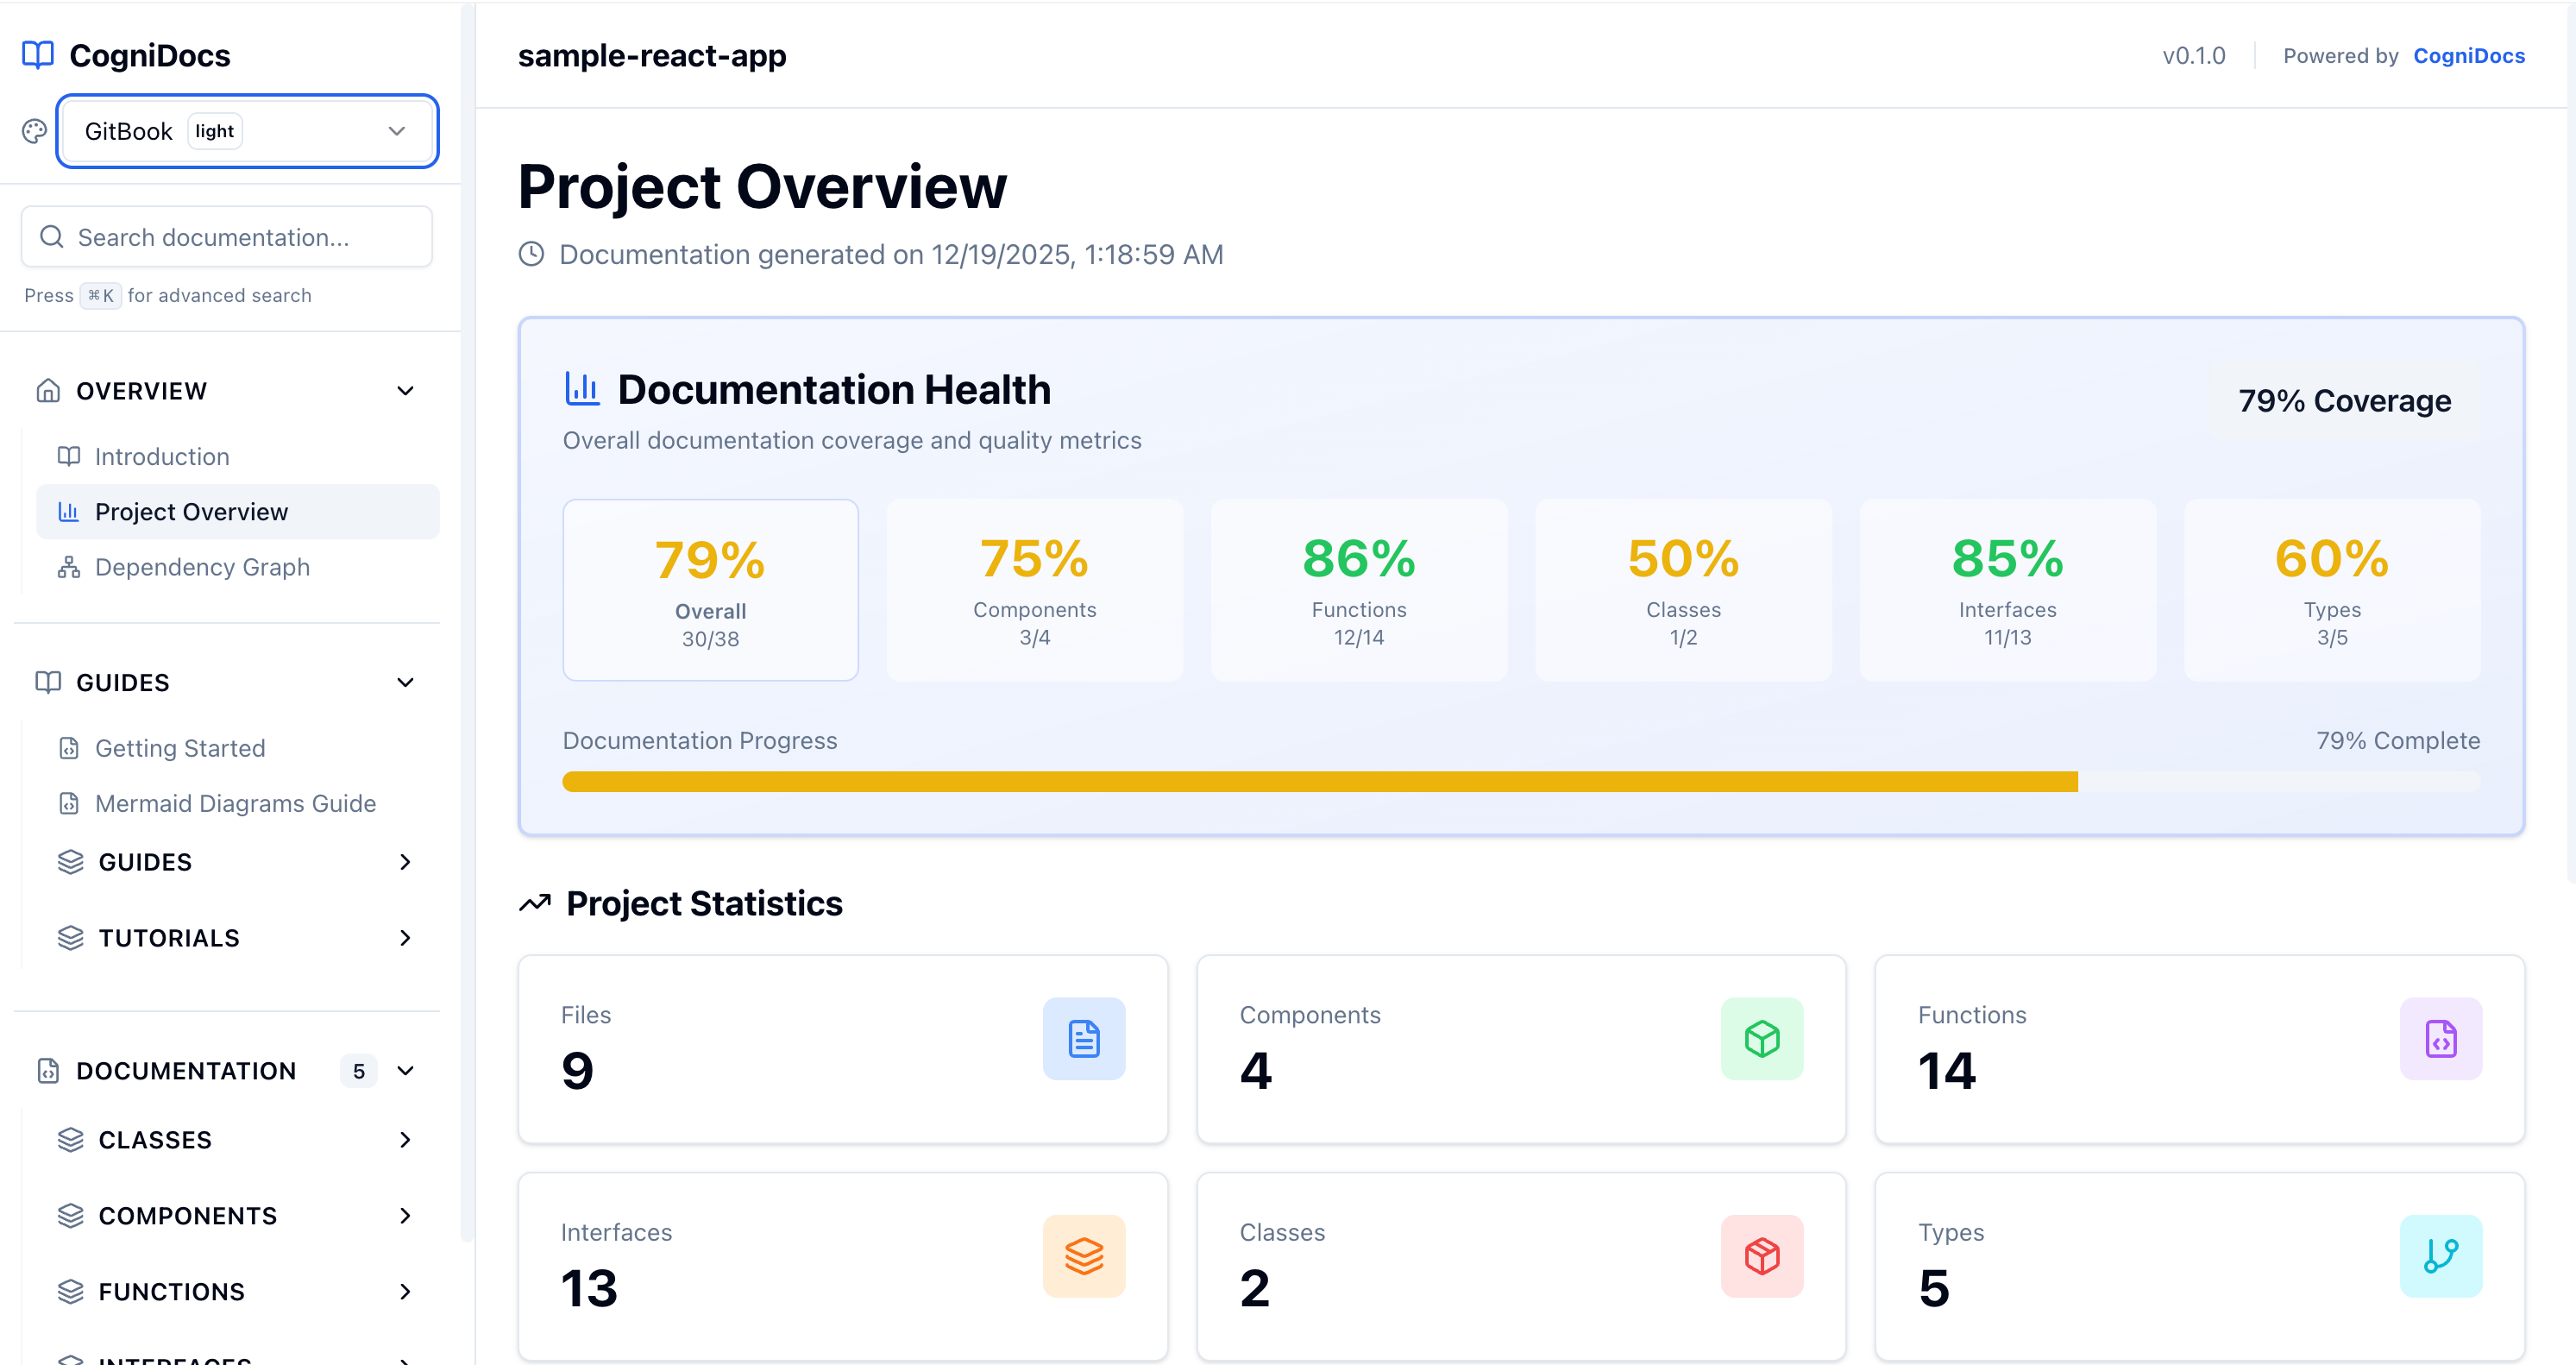Collapse the GUIDES section
The width and height of the screenshot is (2576, 1365).
405,682
